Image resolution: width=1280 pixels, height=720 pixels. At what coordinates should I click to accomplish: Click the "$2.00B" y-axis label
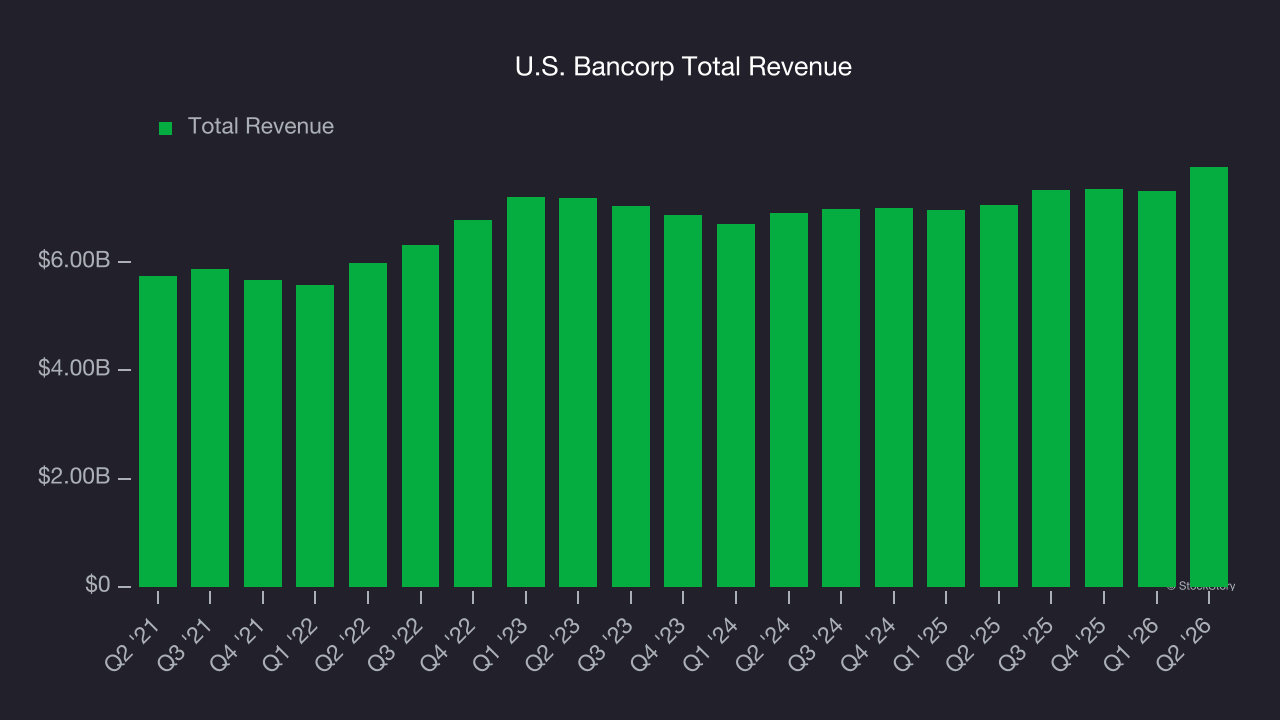click(74, 477)
